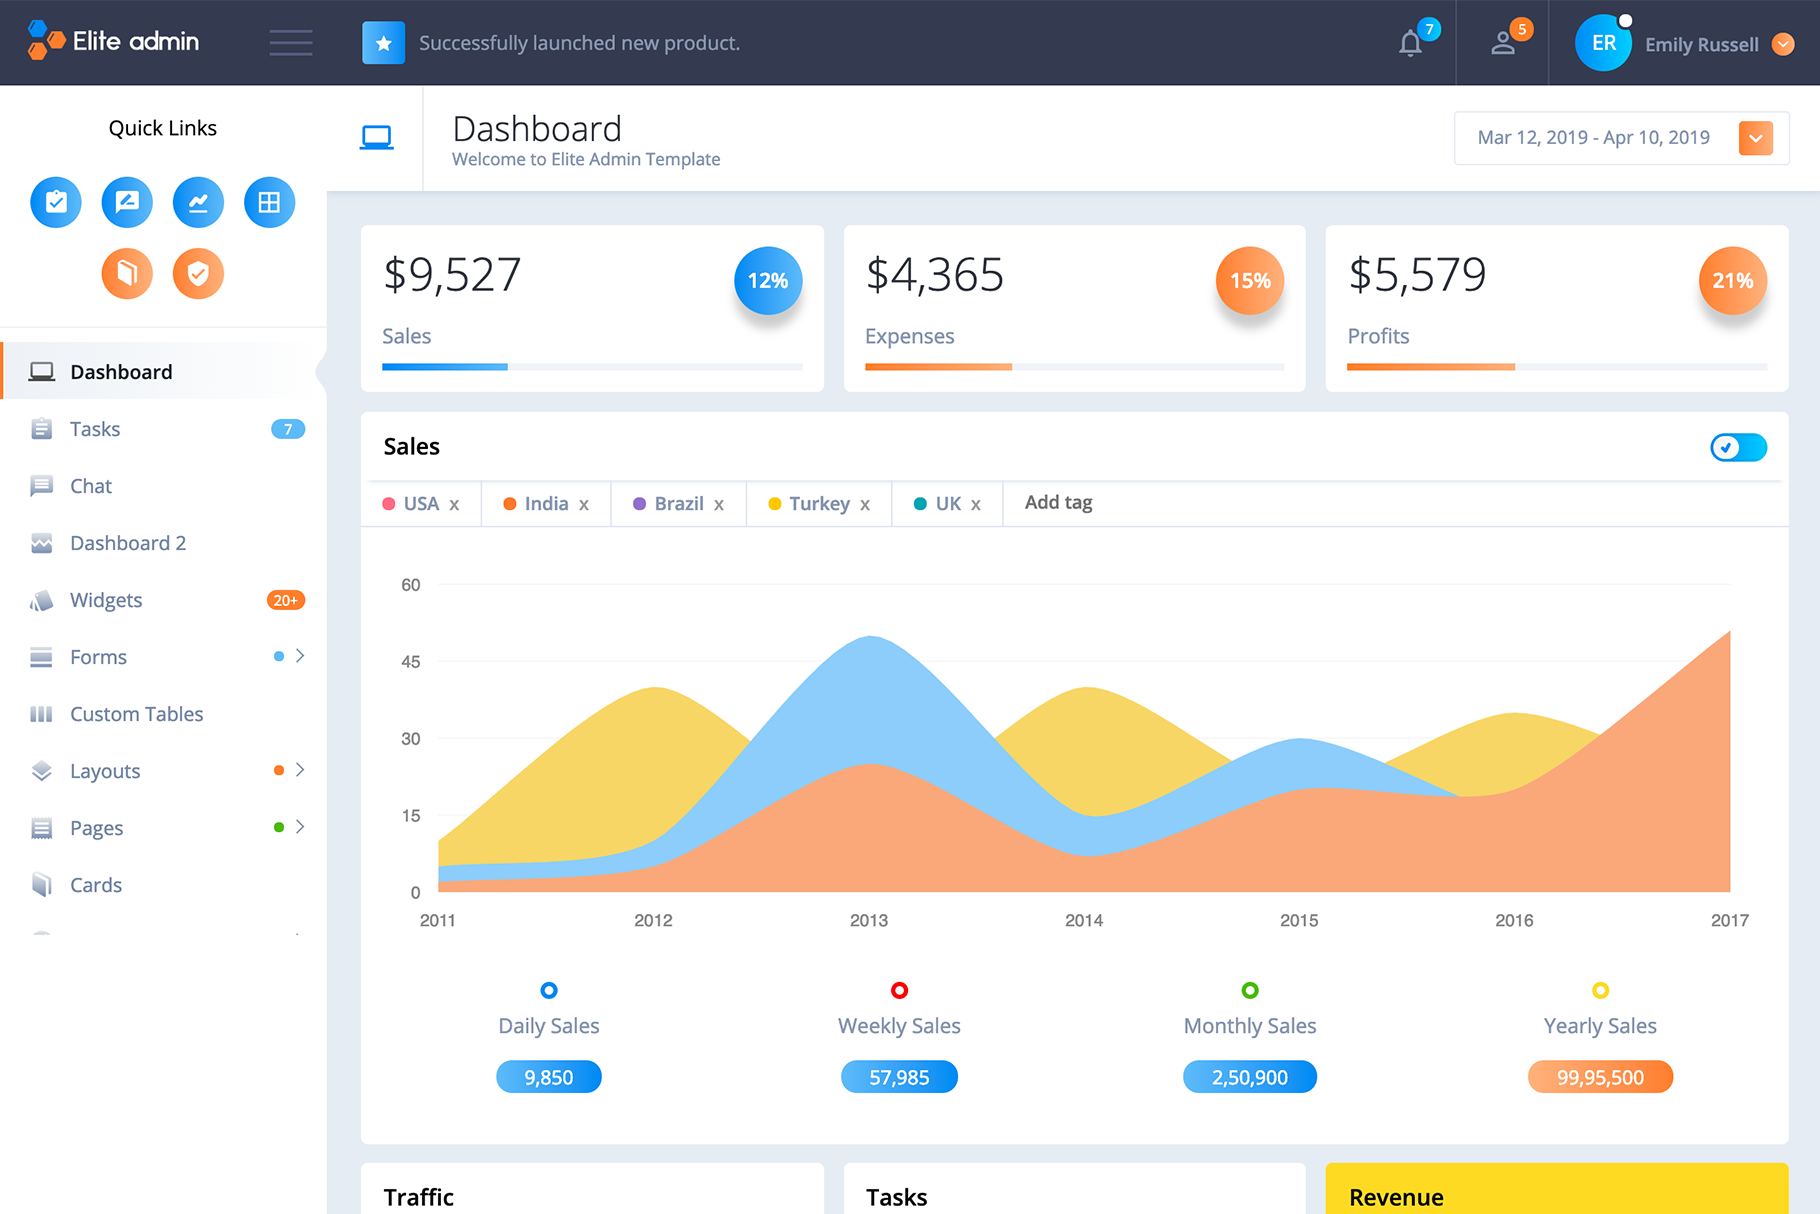Click the Yearly Sales 99,95,500 button
1820x1214 pixels.
click(1600, 1077)
